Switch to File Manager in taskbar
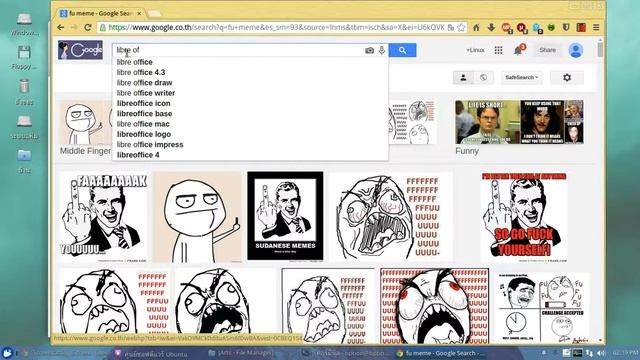Image resolution: width=640 pixels, height=360 pixels. [240, 353]
